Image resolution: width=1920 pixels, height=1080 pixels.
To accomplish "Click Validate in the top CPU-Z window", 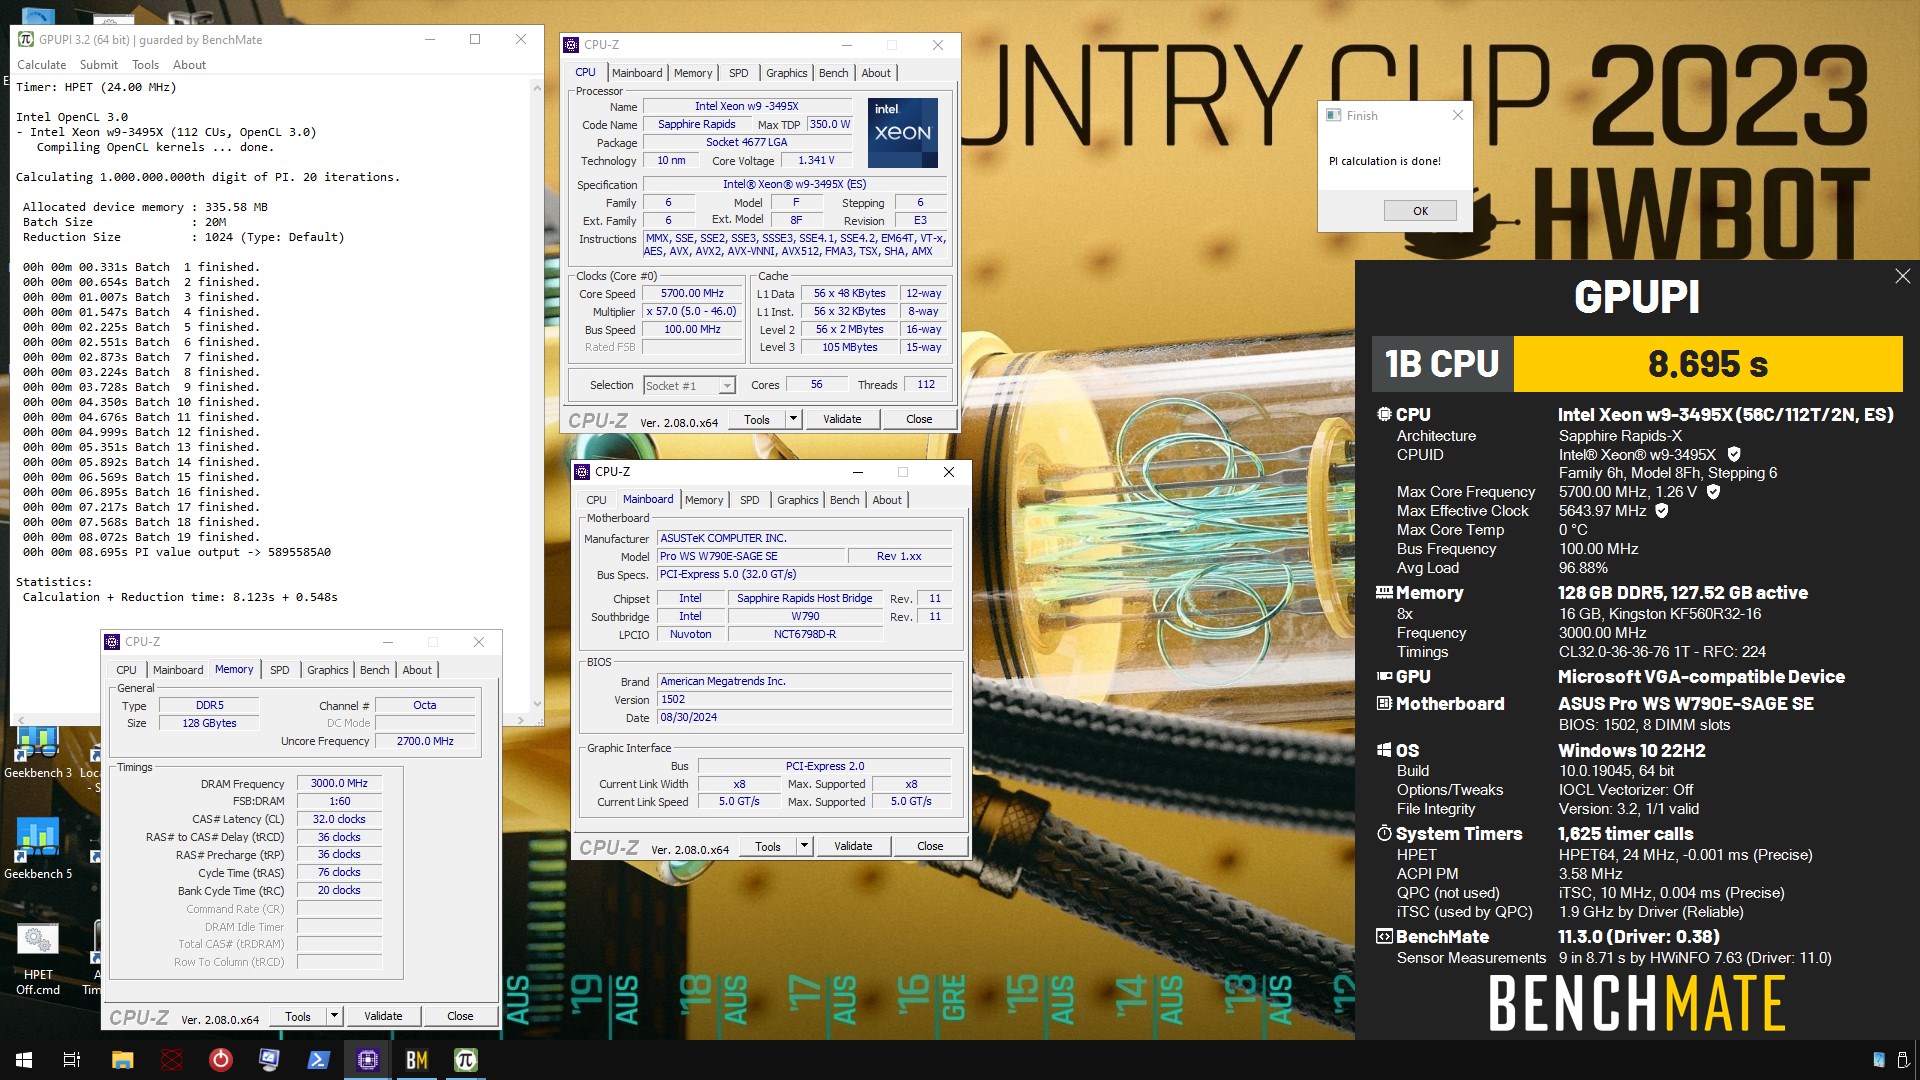I will click(x=842, y=419).
